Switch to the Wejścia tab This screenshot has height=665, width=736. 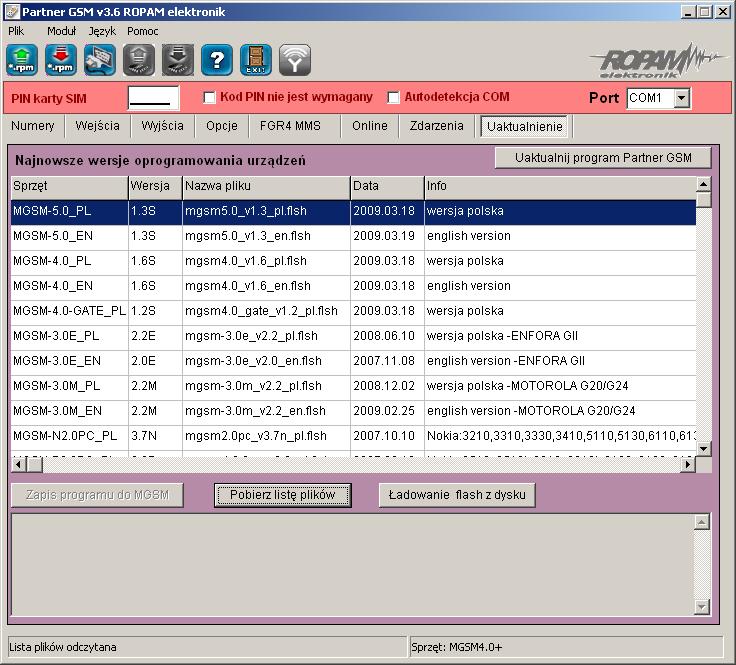[97, 126]
